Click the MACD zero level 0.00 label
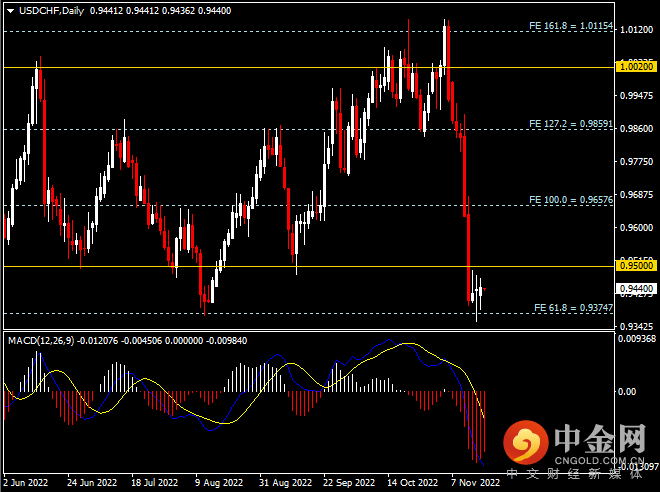The height and width of the screenshot is (492, 660). (x=627, y=391)
